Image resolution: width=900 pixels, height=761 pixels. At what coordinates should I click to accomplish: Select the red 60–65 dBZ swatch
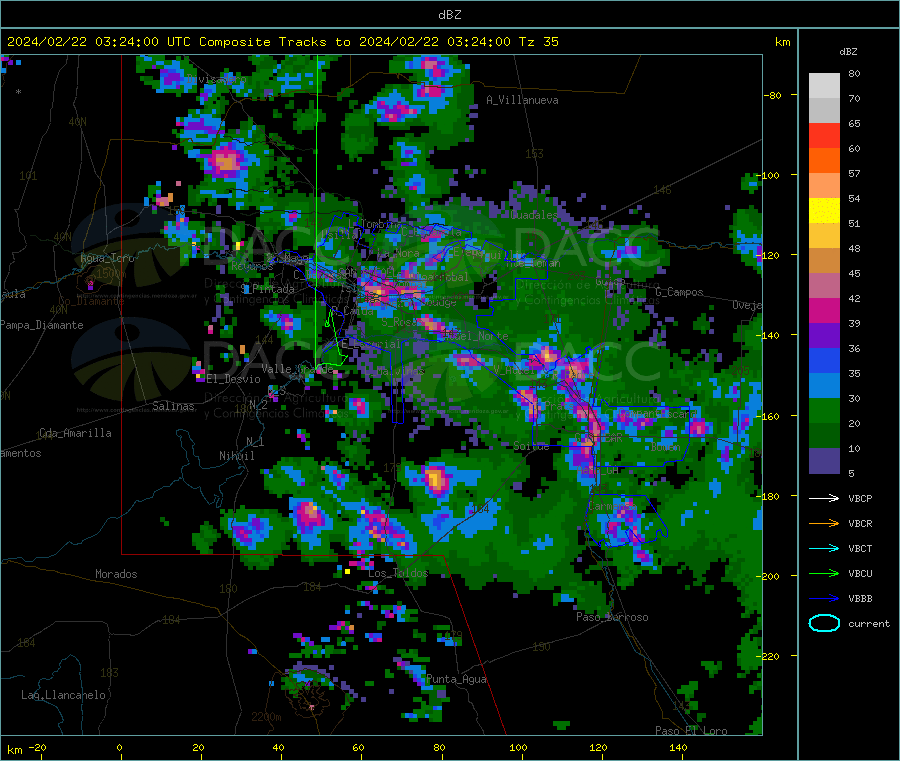[x=824, y=136]
